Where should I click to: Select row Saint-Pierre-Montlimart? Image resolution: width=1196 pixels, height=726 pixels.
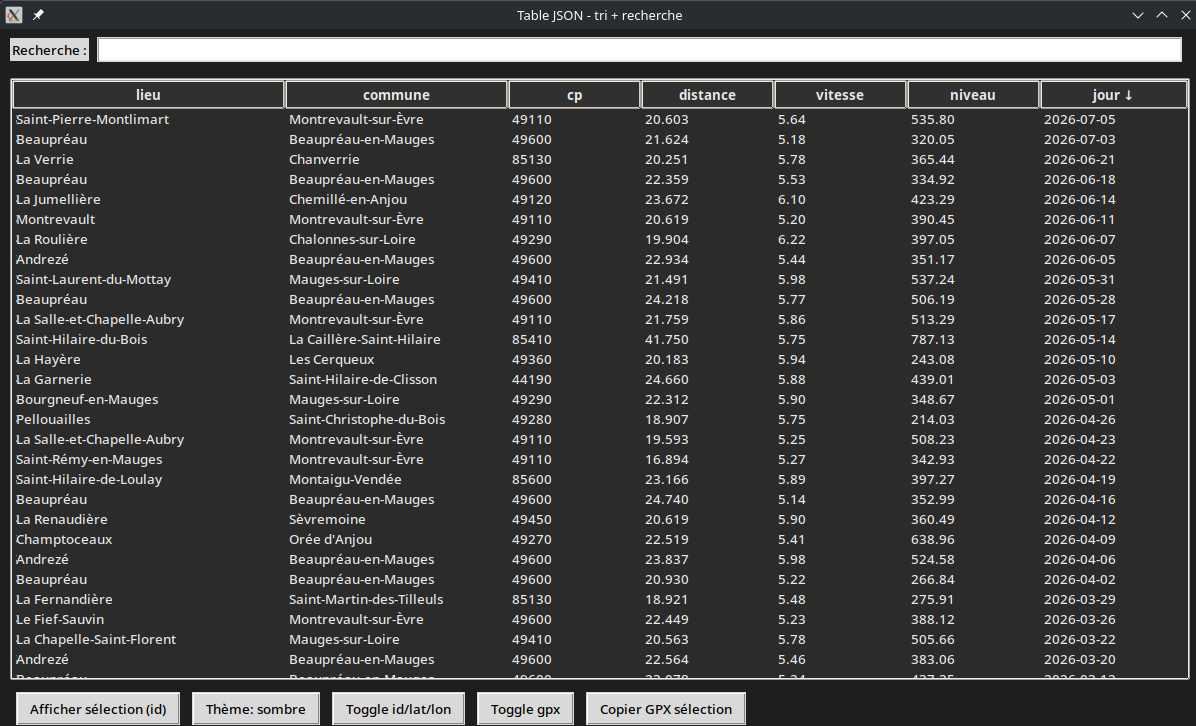pos(600,120)
